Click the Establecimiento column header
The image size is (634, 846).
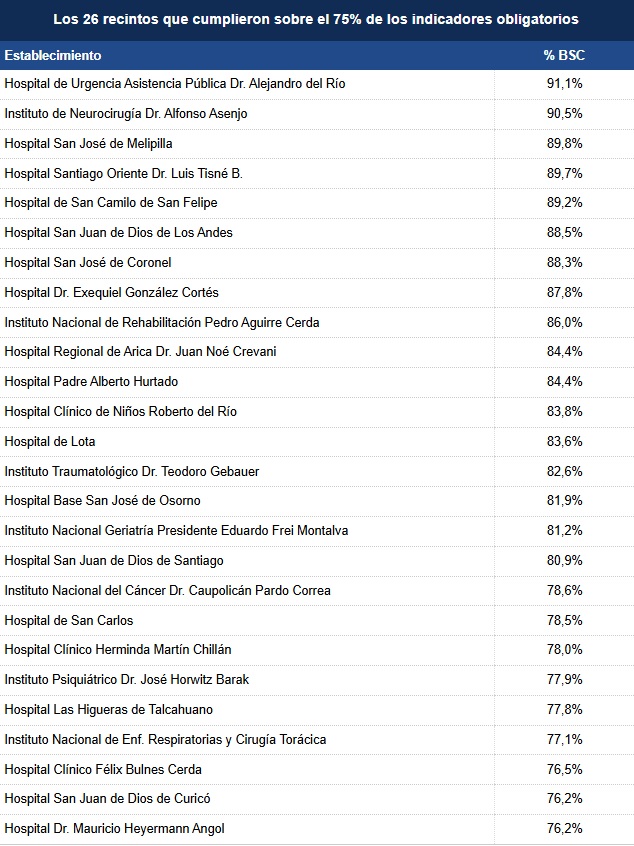pos(53,56)
